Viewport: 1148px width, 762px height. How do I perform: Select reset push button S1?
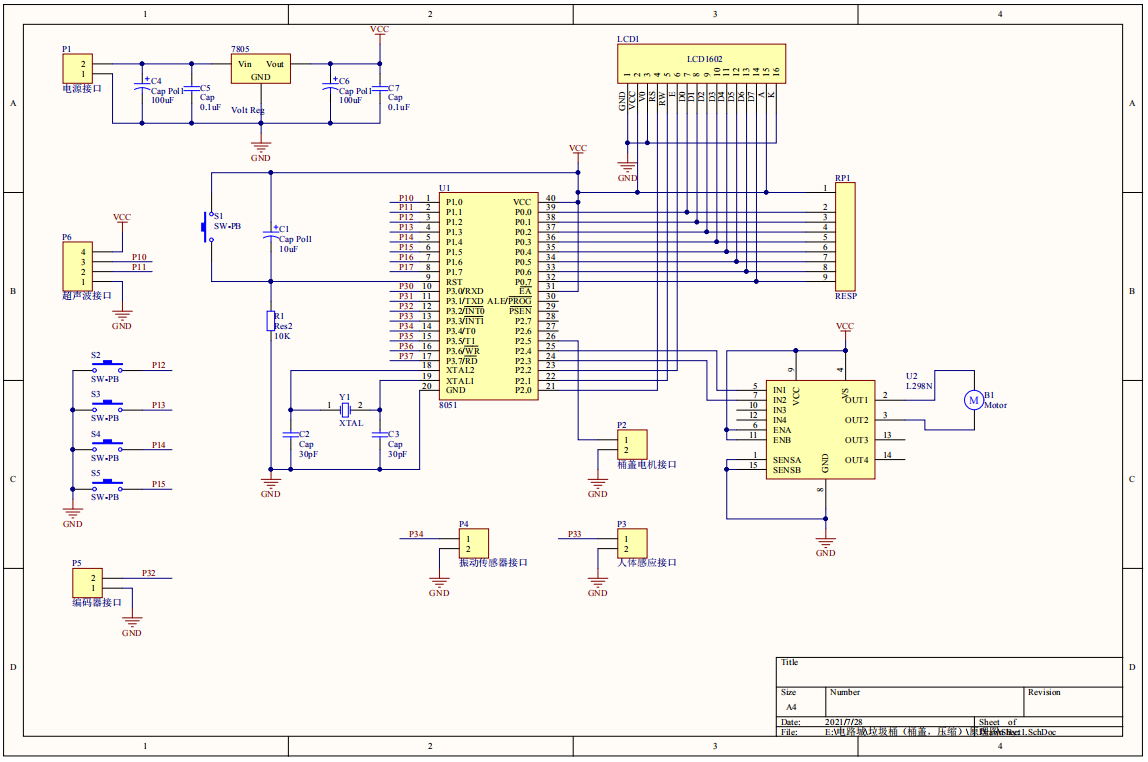coord(208,228)
